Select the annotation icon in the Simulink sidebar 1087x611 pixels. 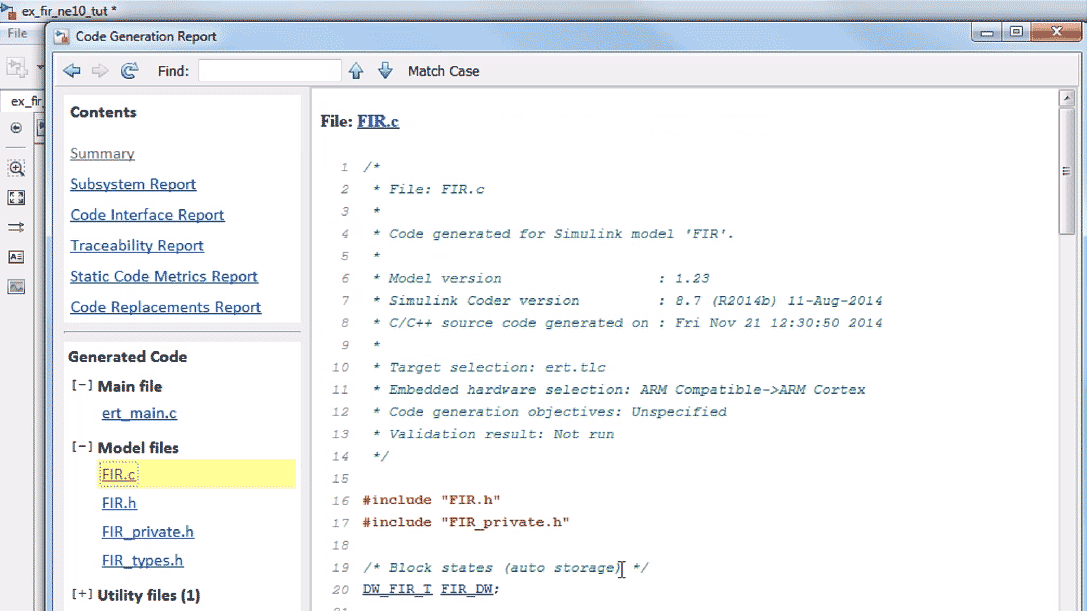coord(14,255)
